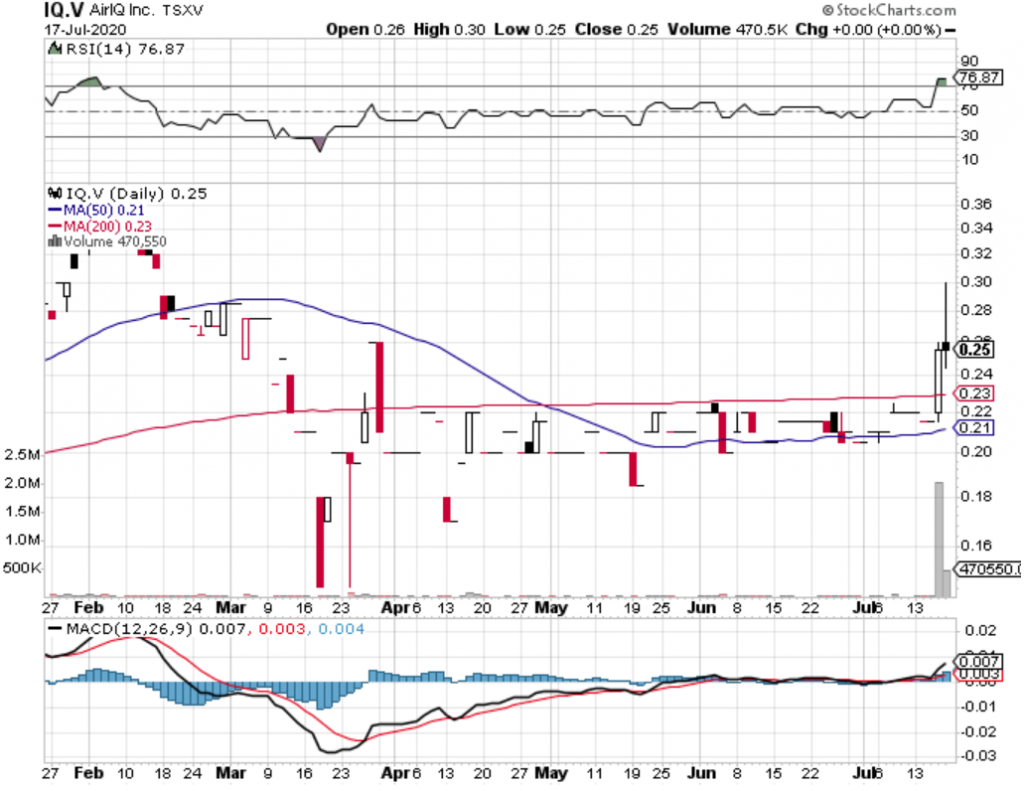Click the High 0.30 value
Image resolution: width=1024 pixels, height=791 pixels.
click(x=449, y=30)
